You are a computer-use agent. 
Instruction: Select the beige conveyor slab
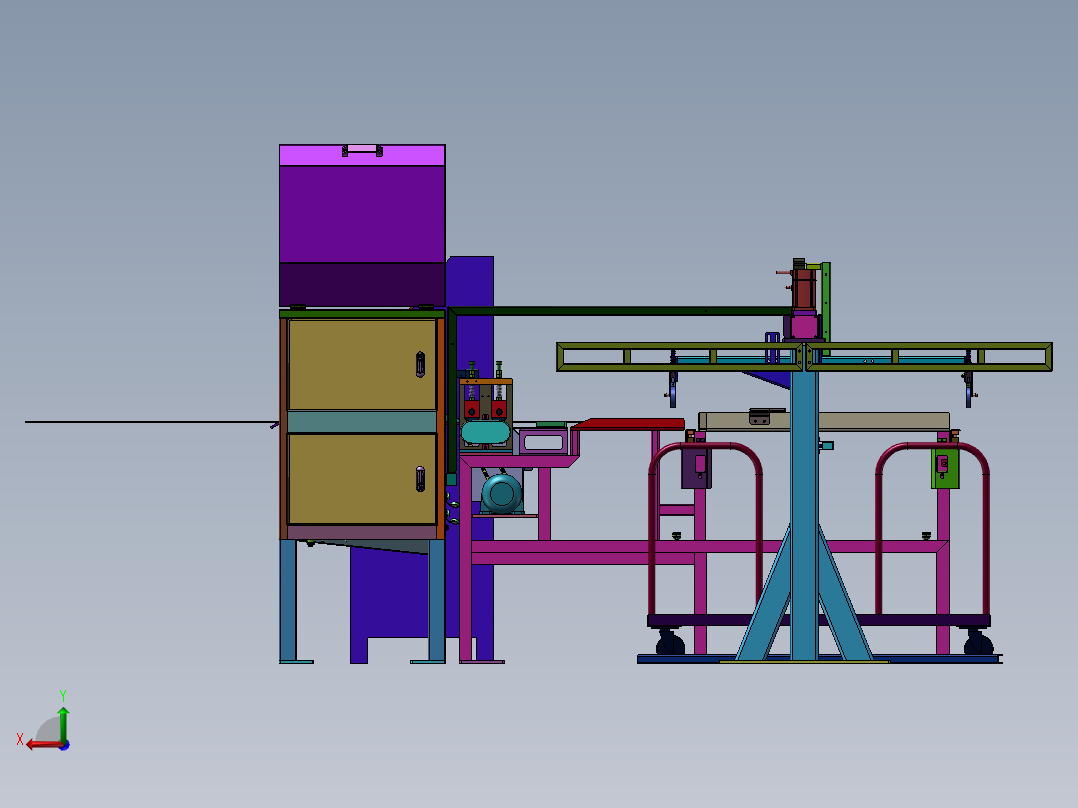824,422
